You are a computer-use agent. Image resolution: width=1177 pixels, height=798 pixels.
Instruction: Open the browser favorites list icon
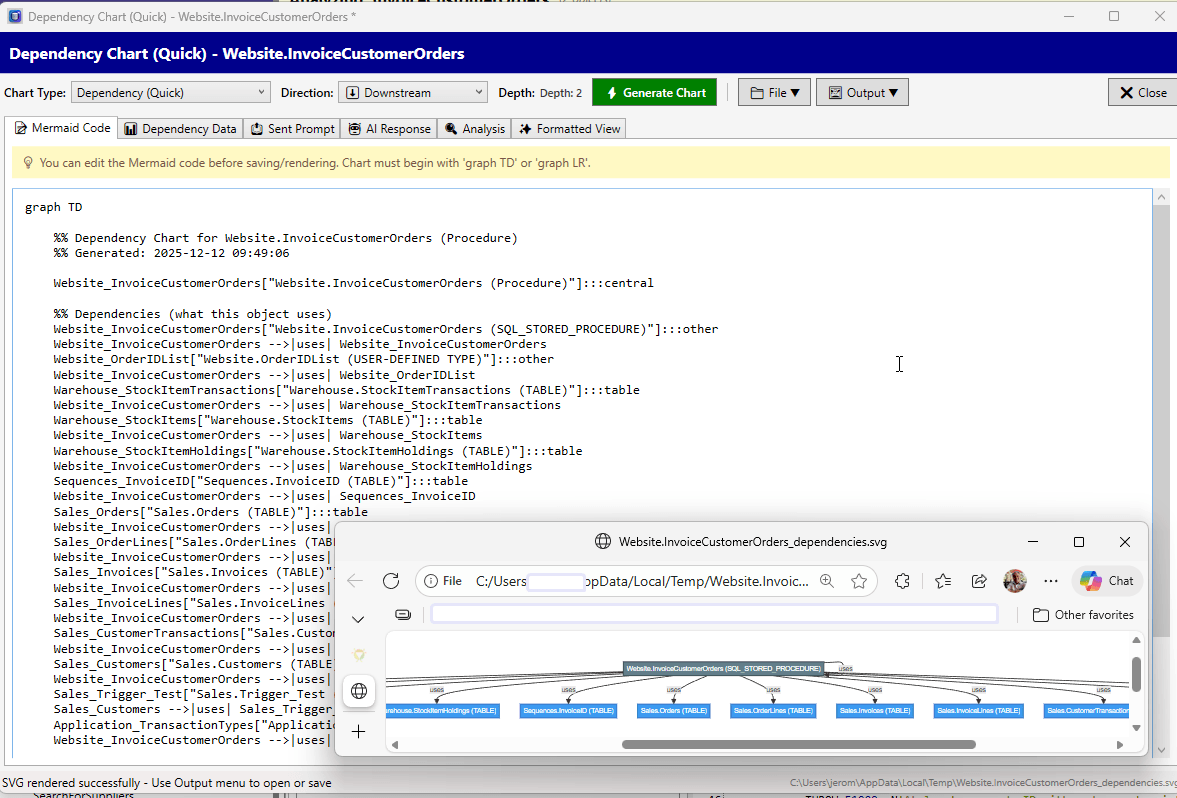click(943, 581)
